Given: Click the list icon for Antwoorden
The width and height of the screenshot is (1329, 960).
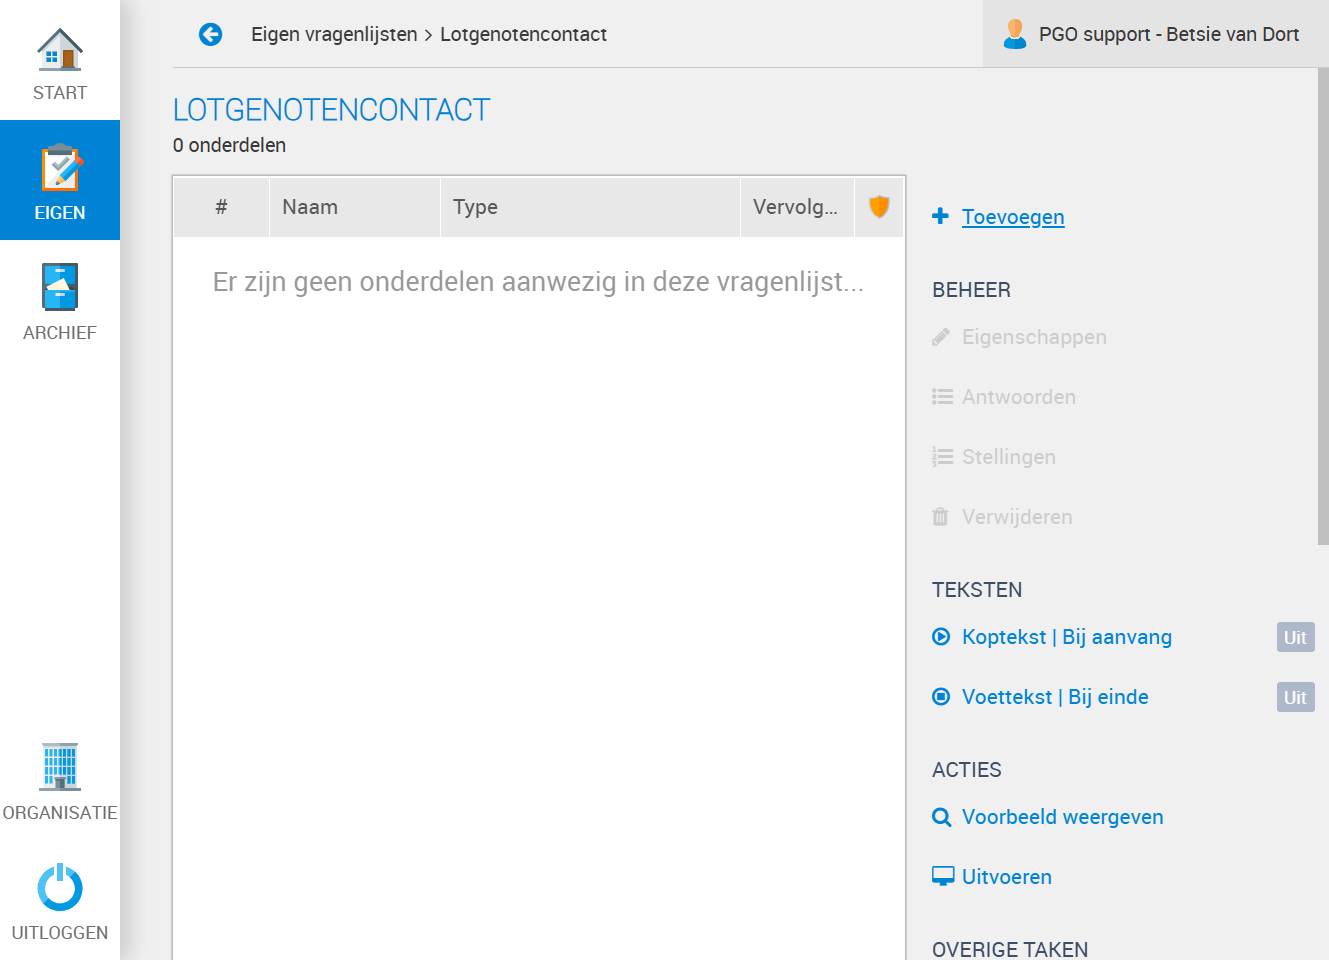Looking at the screenshot, I should 942,397.
